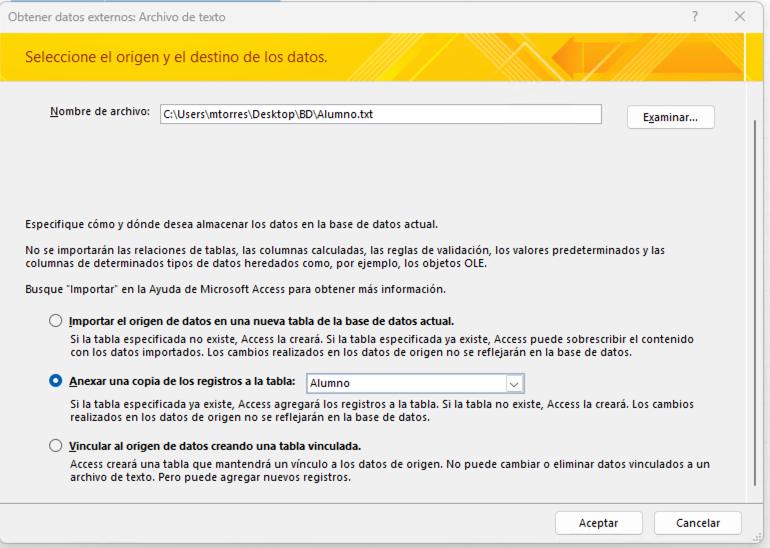The width and height of the screenshot is (770, 548).
Task: Click the "Importar el origen de datos" bold label
Action: point(261,321)
